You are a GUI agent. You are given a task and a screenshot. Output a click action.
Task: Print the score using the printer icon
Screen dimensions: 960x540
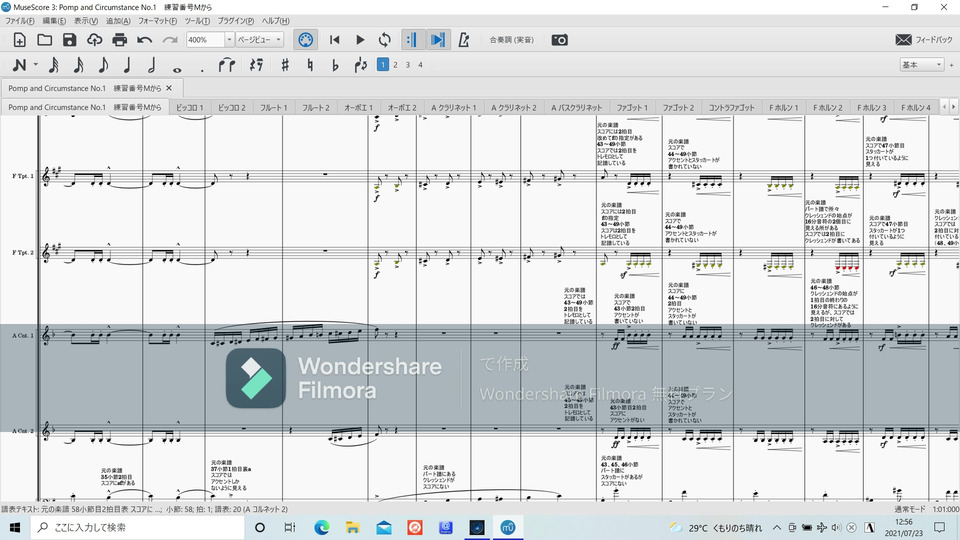tap(119, 40)
